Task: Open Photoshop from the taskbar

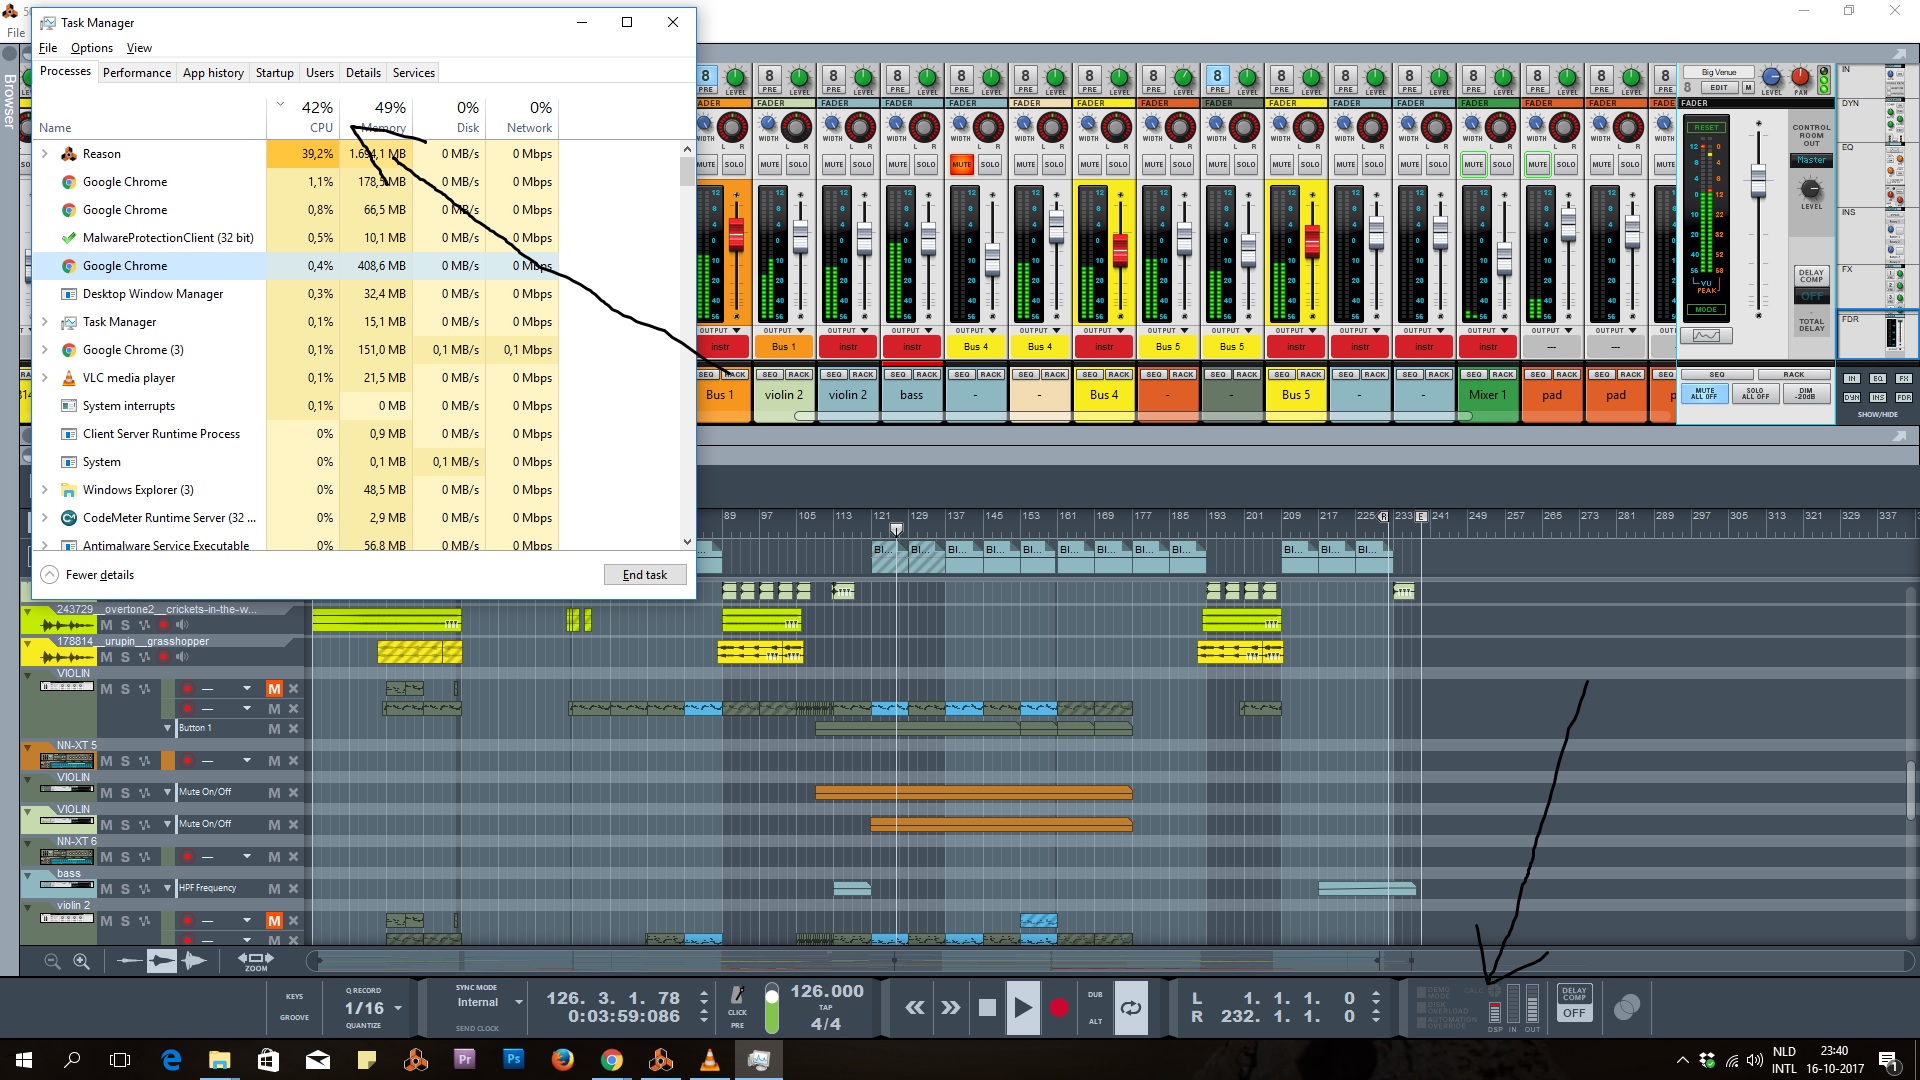Action: point(513,1059)
